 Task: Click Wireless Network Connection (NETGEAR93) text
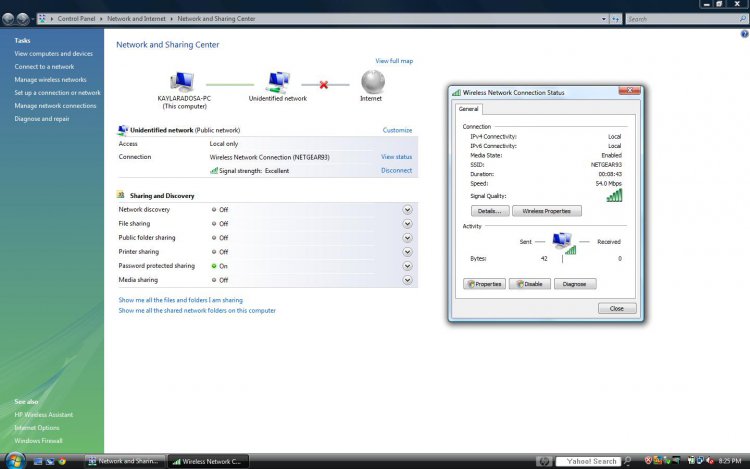pos(269,157)
